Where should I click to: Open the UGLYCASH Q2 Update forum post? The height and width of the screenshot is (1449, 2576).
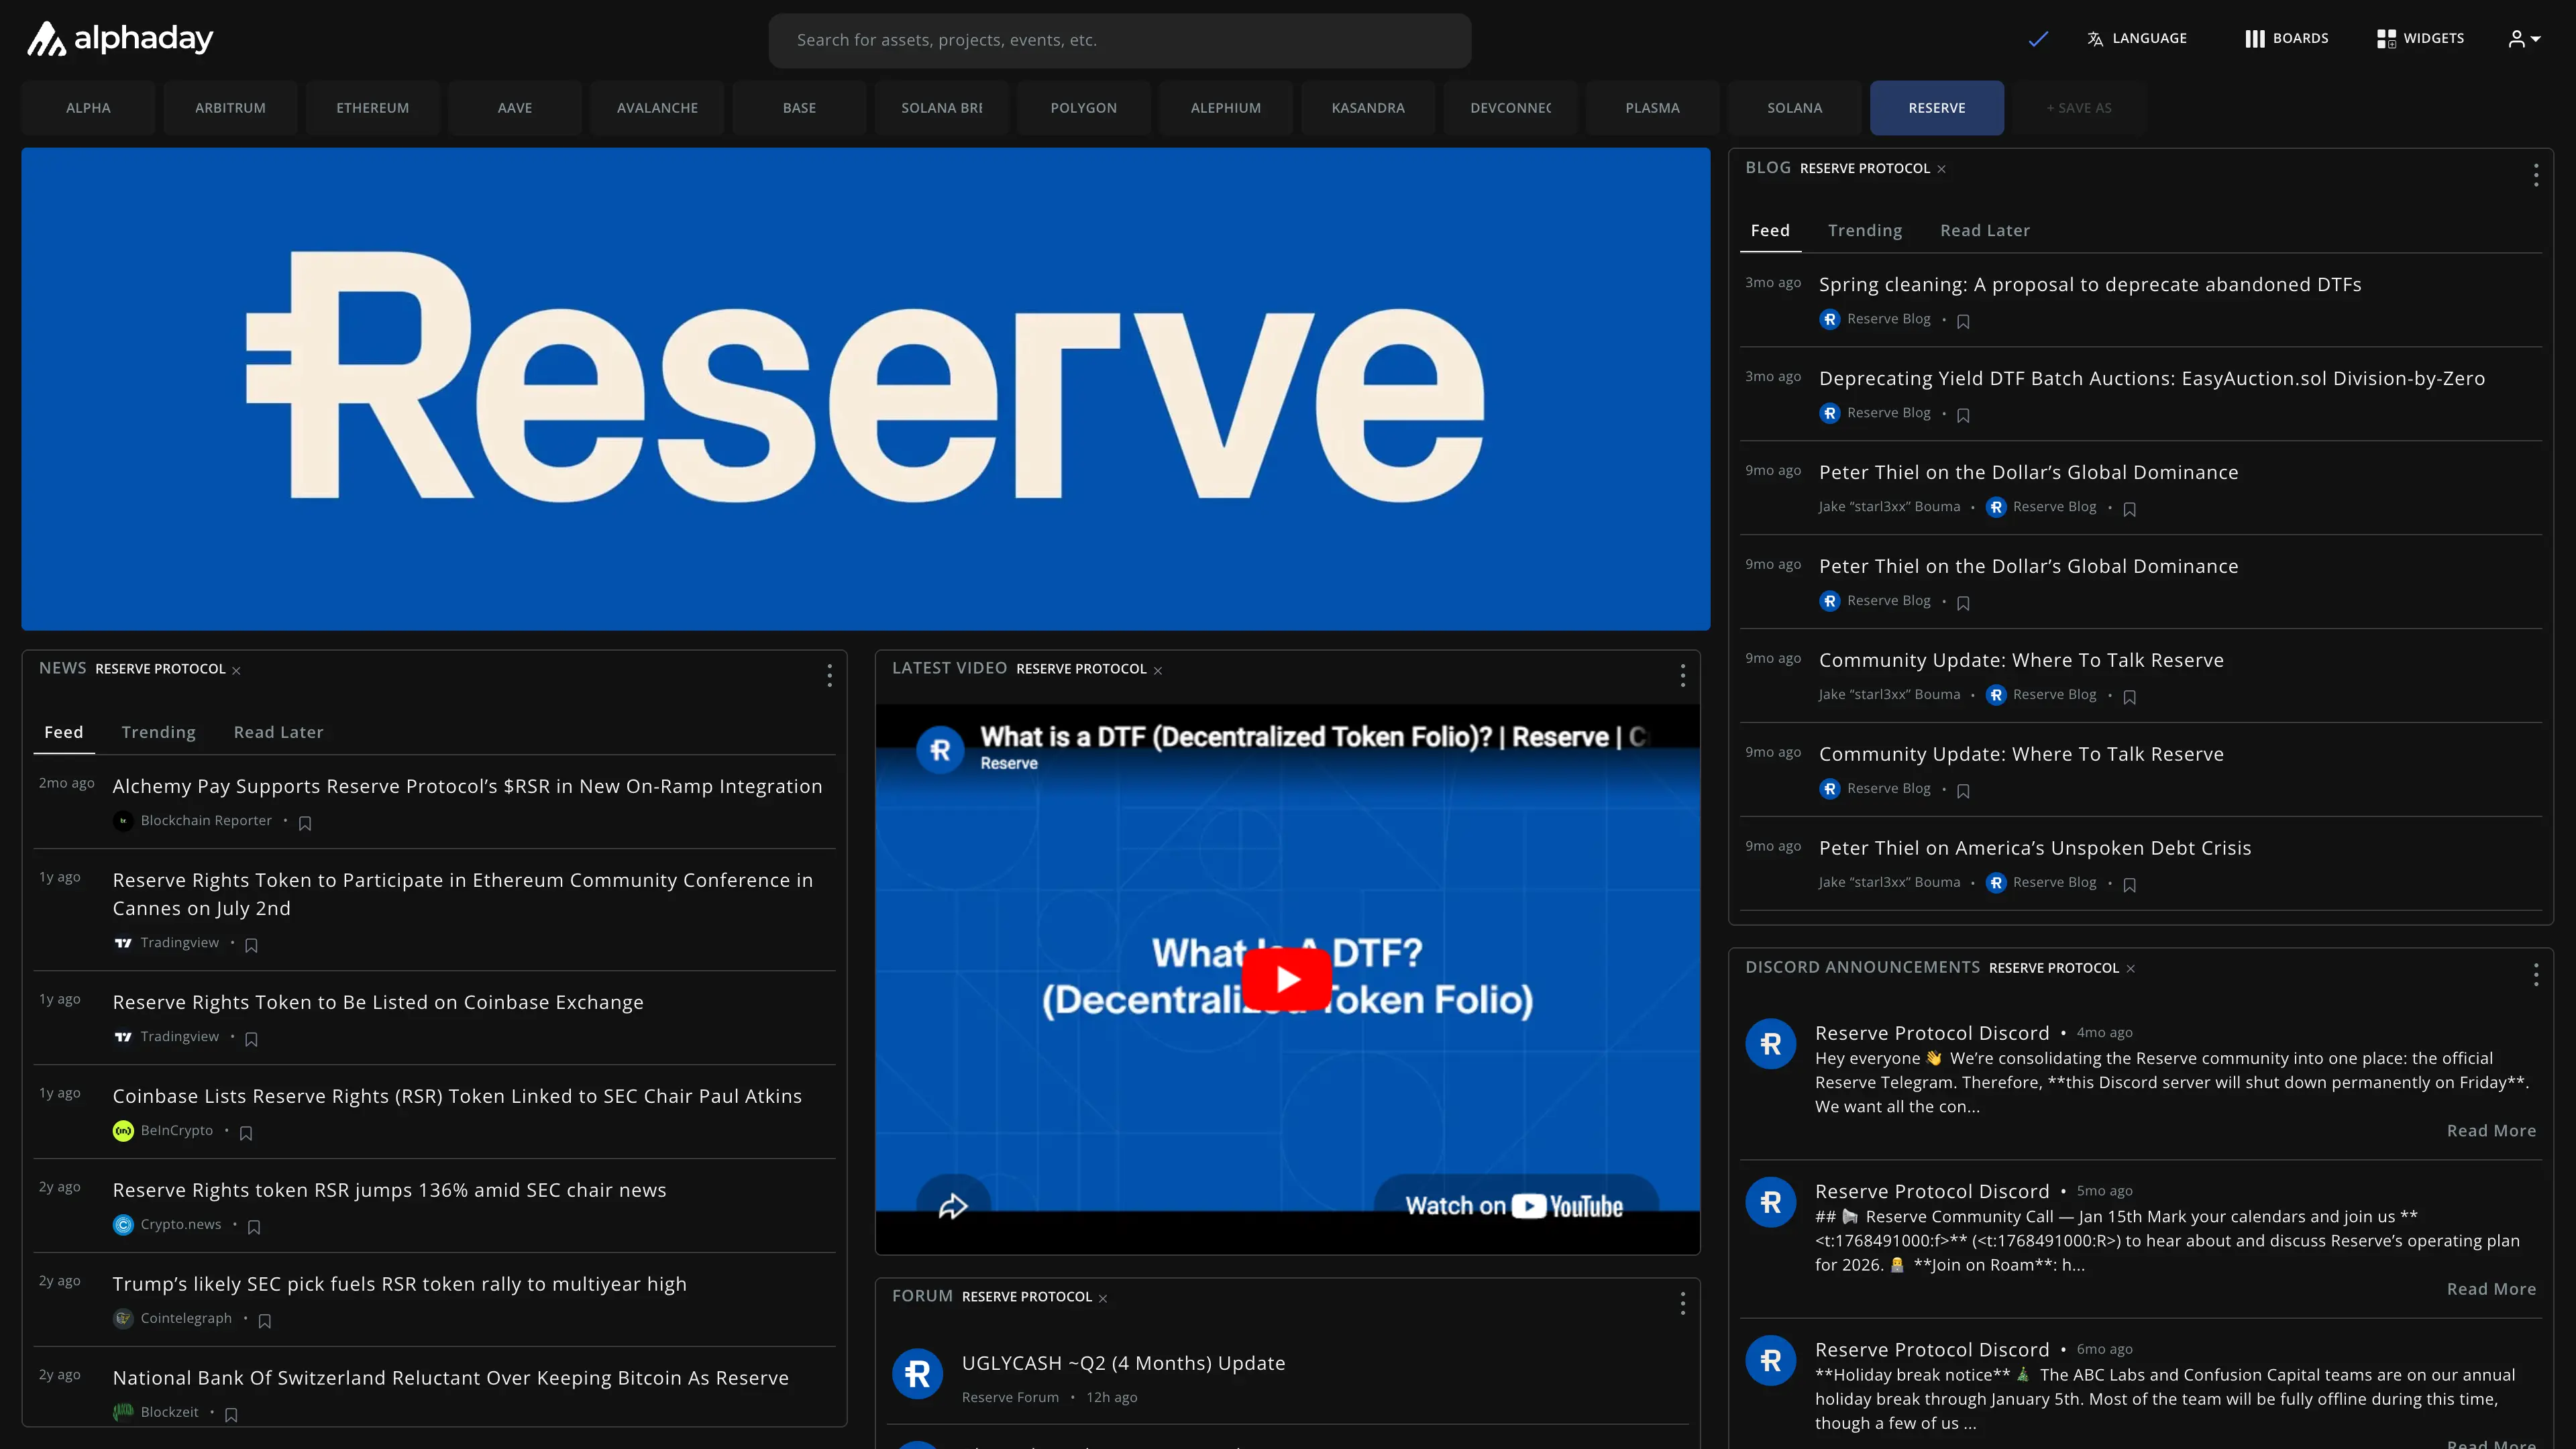tap(1124, 1364)
